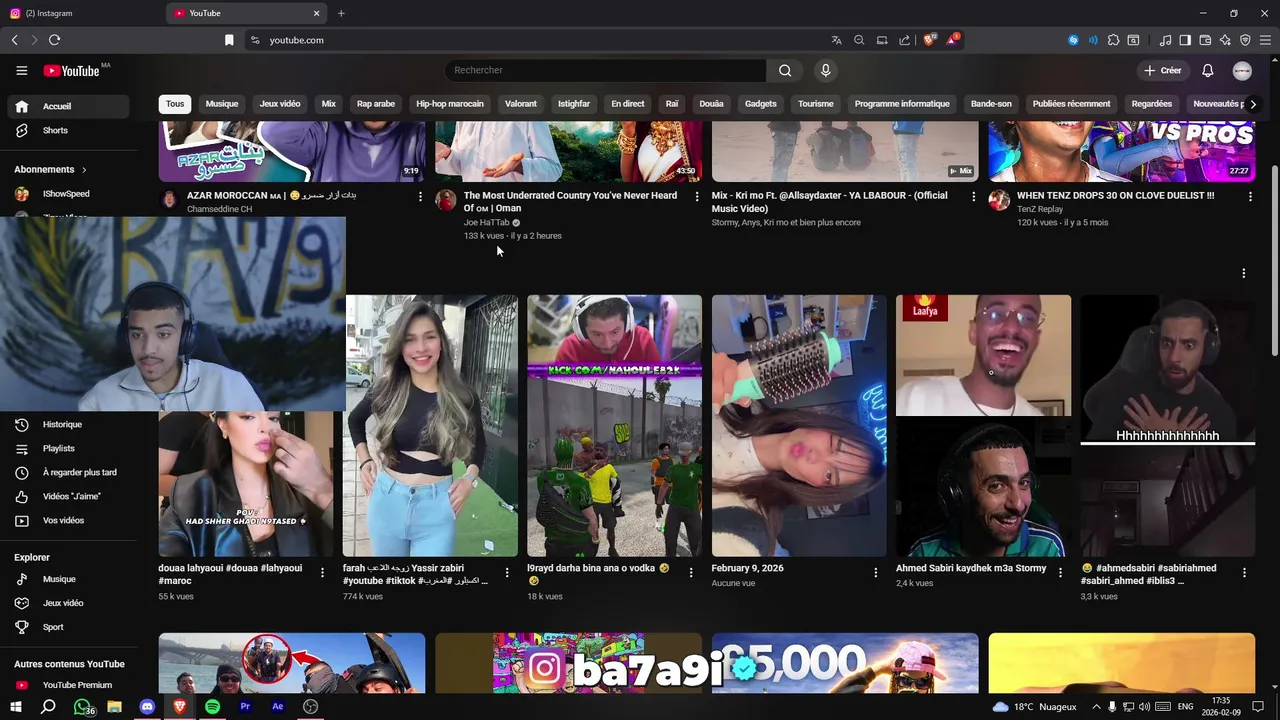Open options for douaa lahyaoui short
Screen dimensions: 1280x720
tap(322, 573)
